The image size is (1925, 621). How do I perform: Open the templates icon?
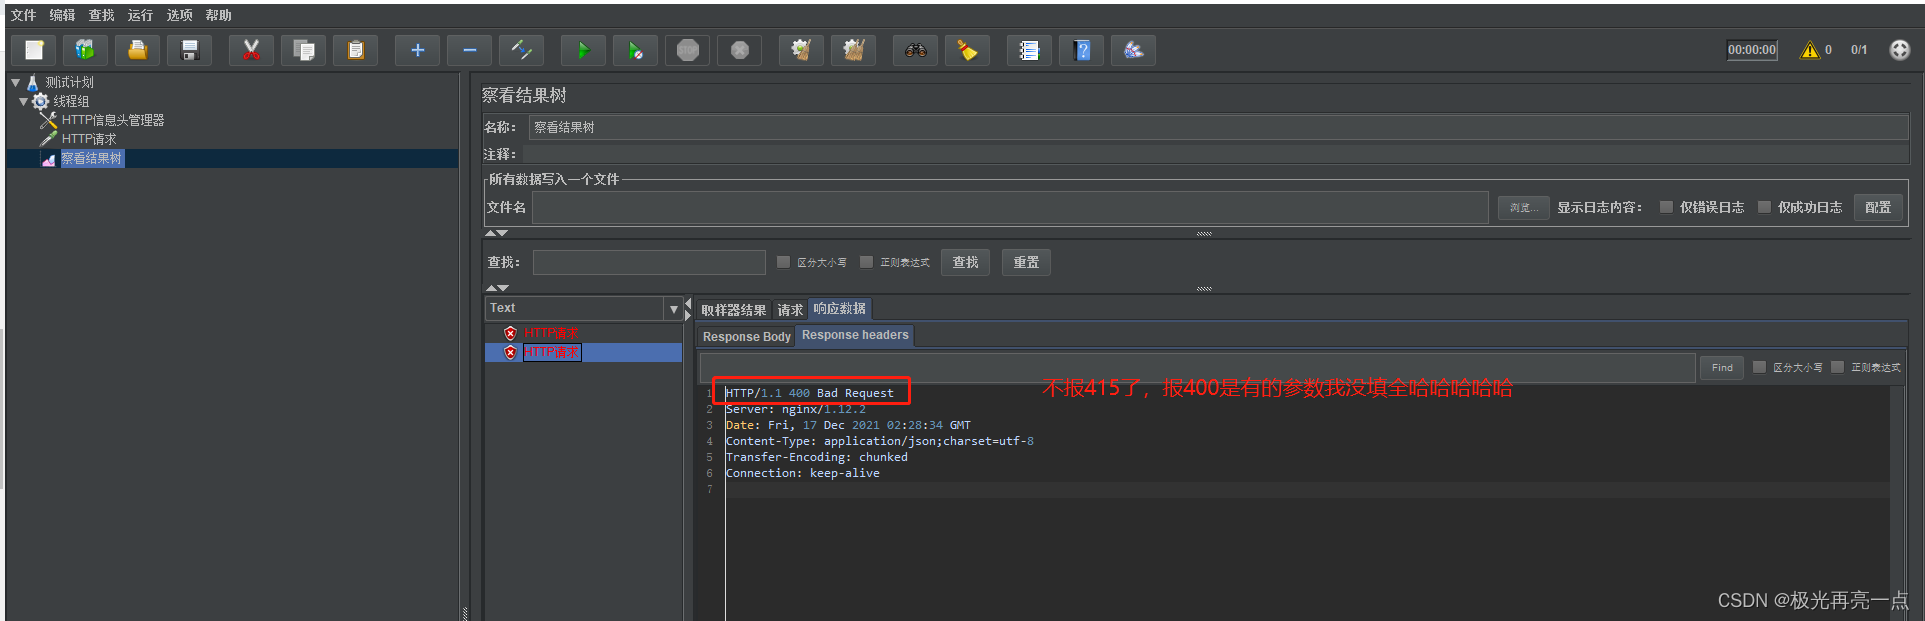[x=86, y=50]
